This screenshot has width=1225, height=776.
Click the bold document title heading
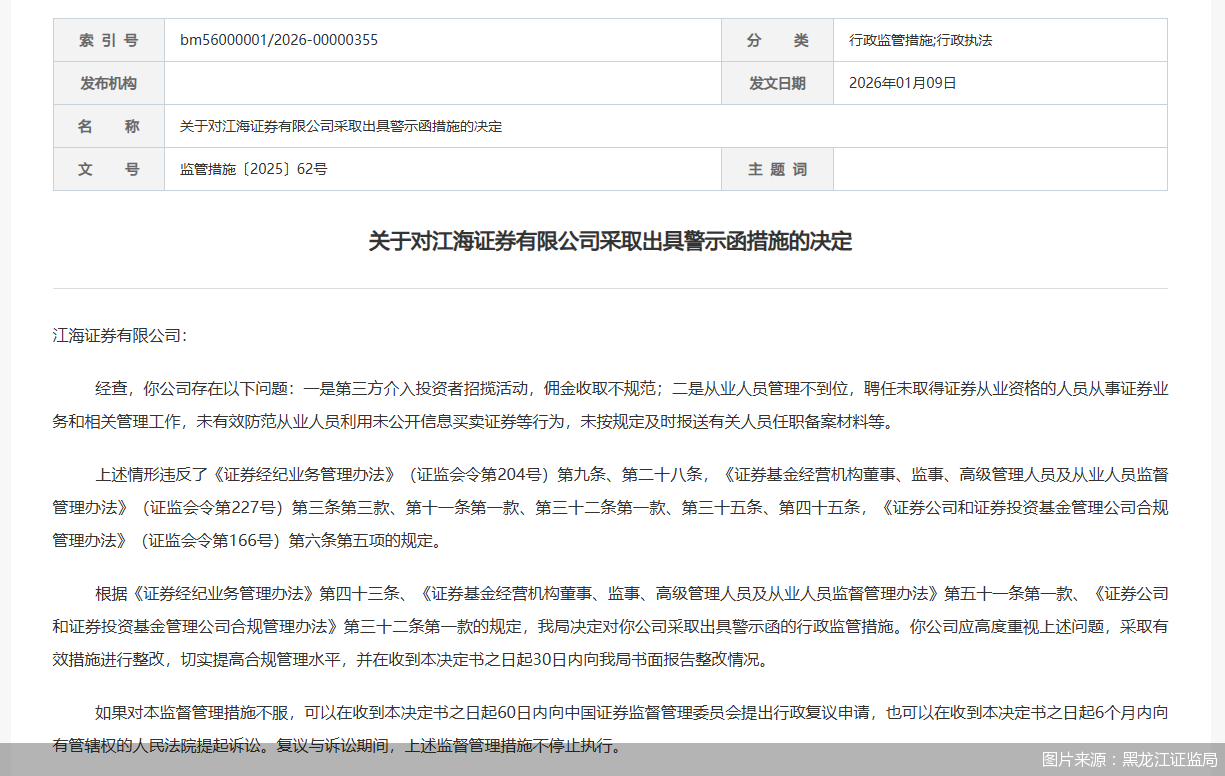612,241
